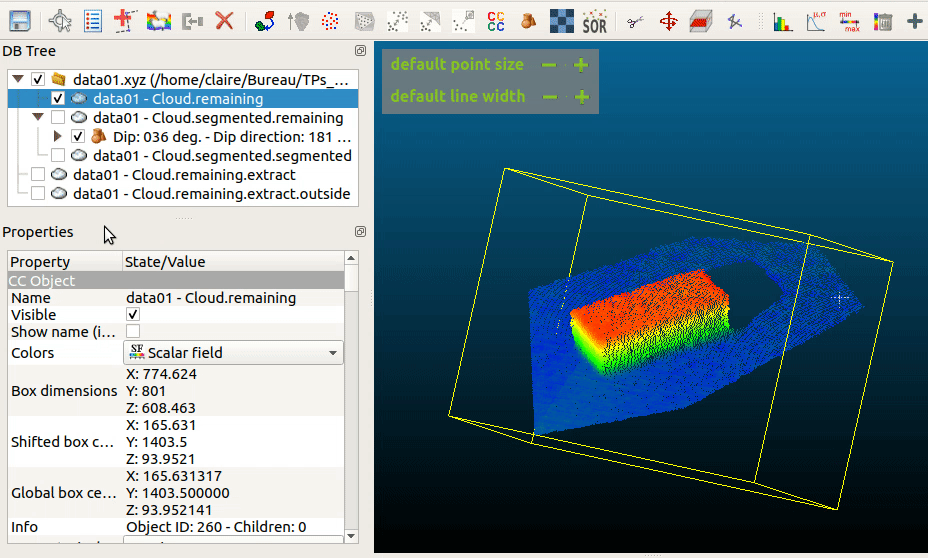Increase default line width with plus
This screenshot has height=558, width=928.
click(x=582, y=96)
